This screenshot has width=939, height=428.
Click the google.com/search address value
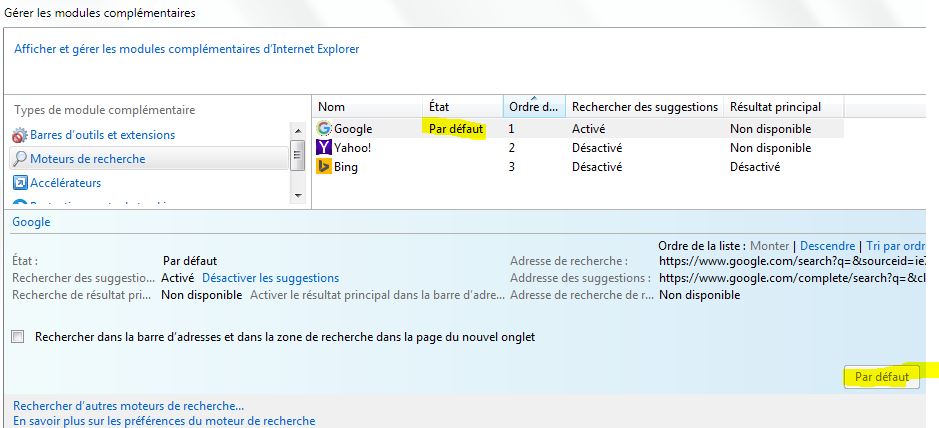792,261
